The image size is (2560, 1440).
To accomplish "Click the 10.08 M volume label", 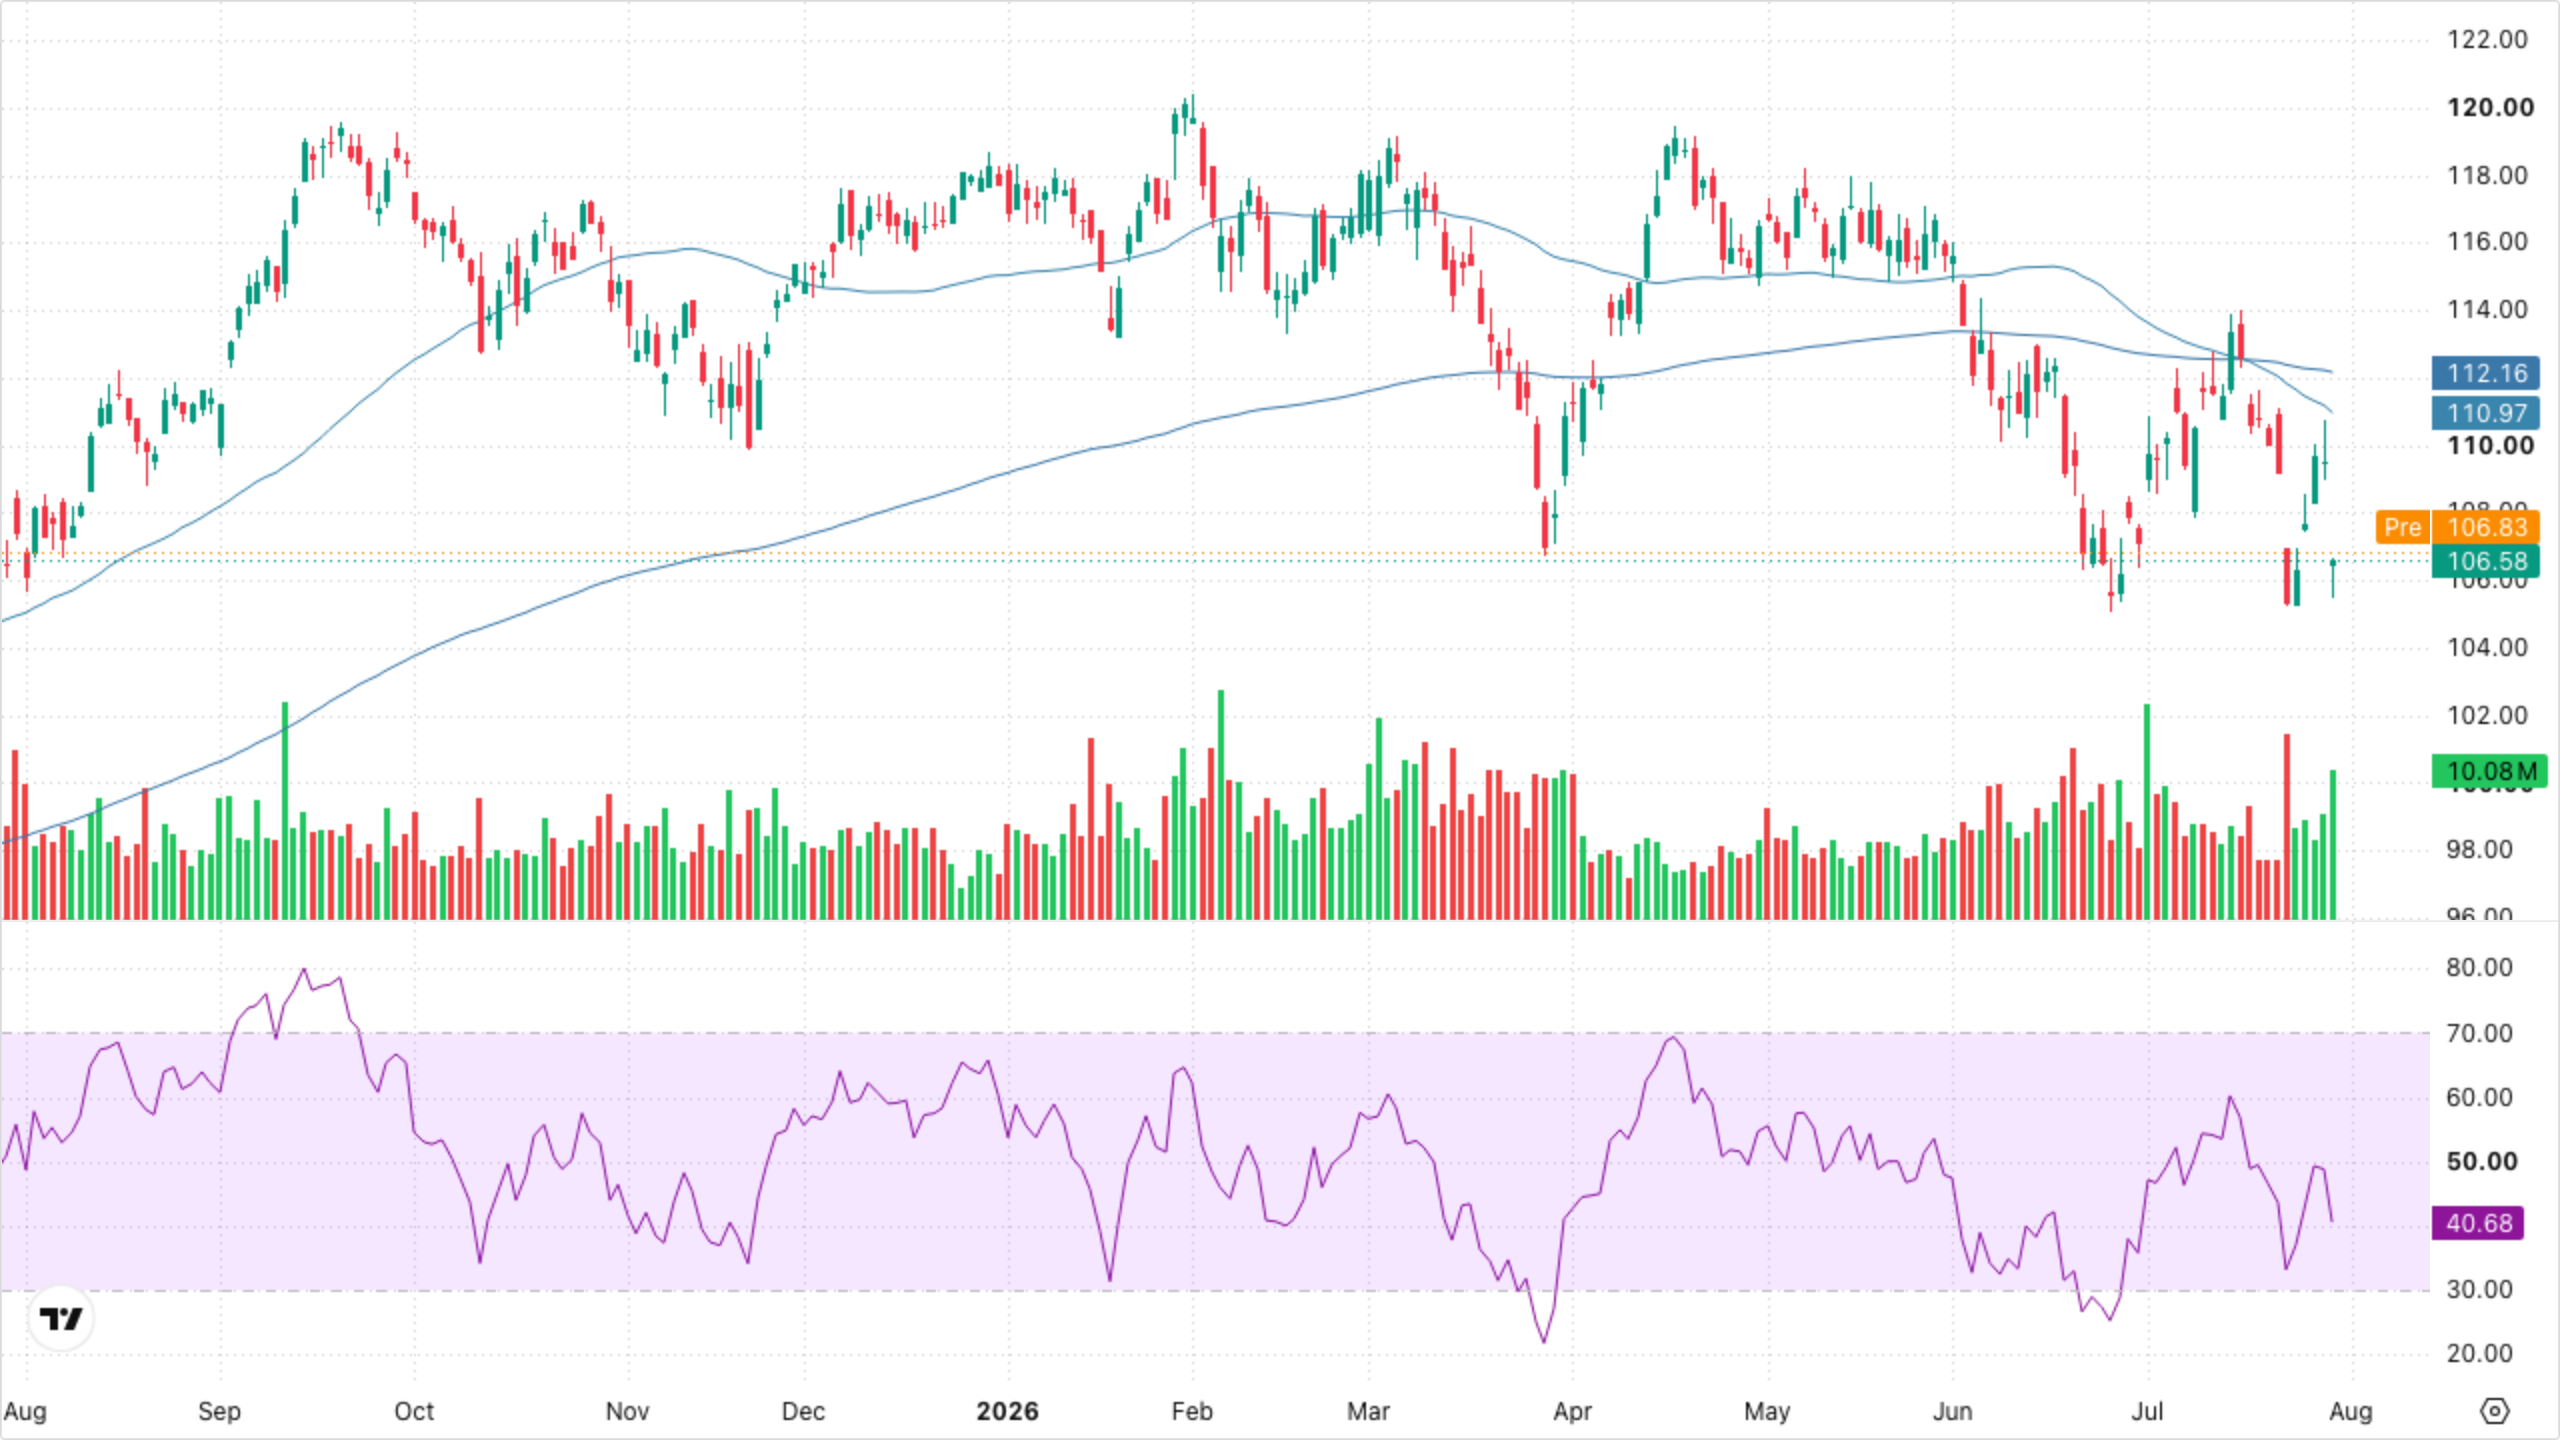I will 2489,771.
